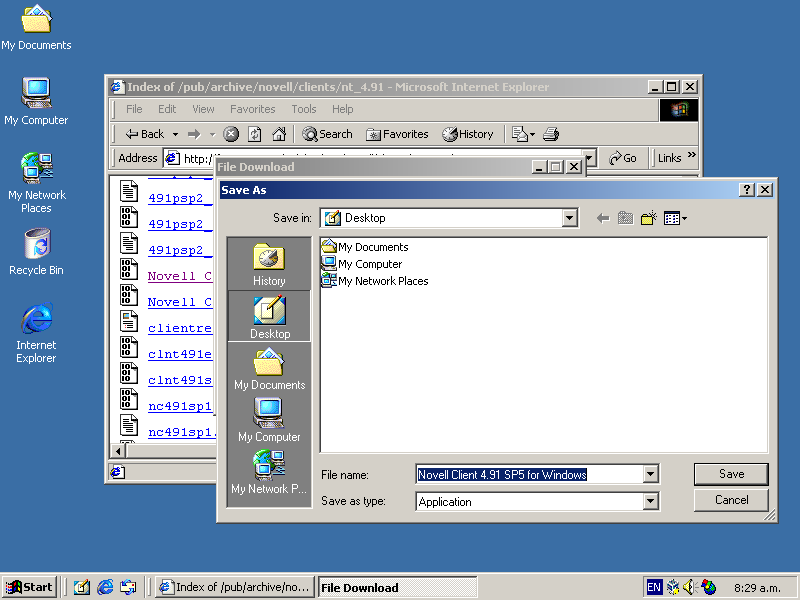Expand the Links toolbar chevron
This screenshot has width=800, height=600.
click(x=691, y=155)
